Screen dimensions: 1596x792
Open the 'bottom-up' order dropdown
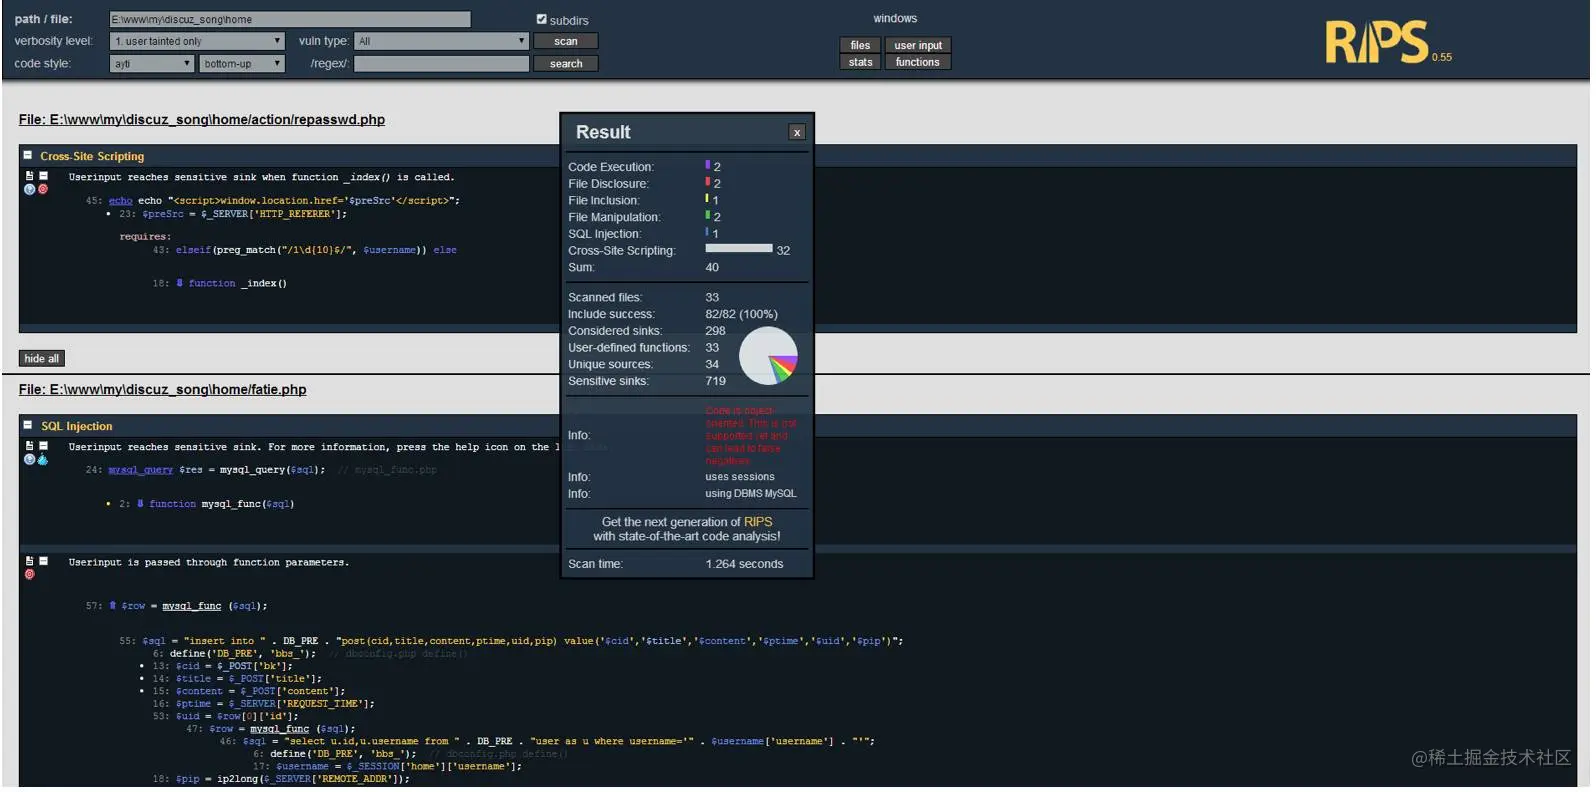(243, 63)
